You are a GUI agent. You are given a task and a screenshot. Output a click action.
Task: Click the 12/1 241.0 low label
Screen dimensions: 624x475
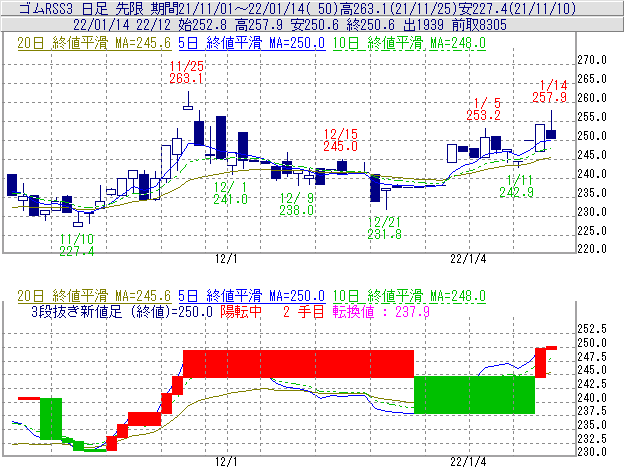[230, 193]
